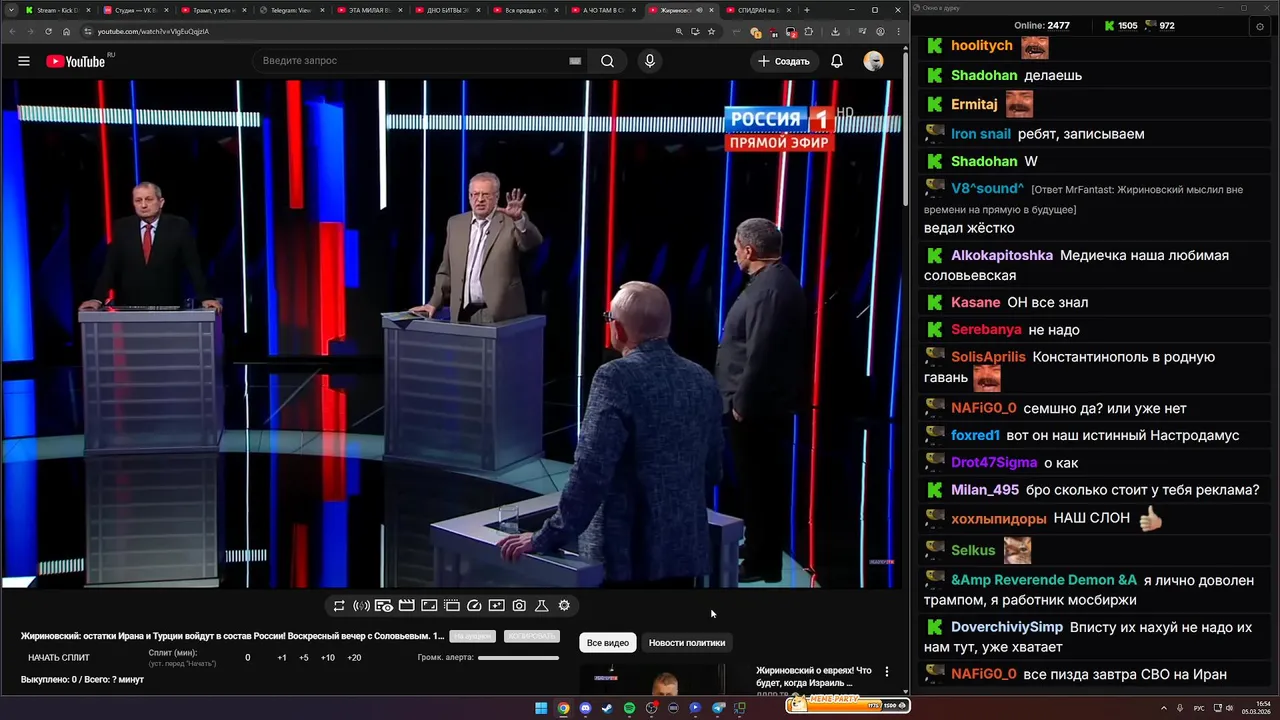Viewport: 1280px width, 720px height.
Task: Switch to the Stream - Kick tab
Action: click(58, 10)
